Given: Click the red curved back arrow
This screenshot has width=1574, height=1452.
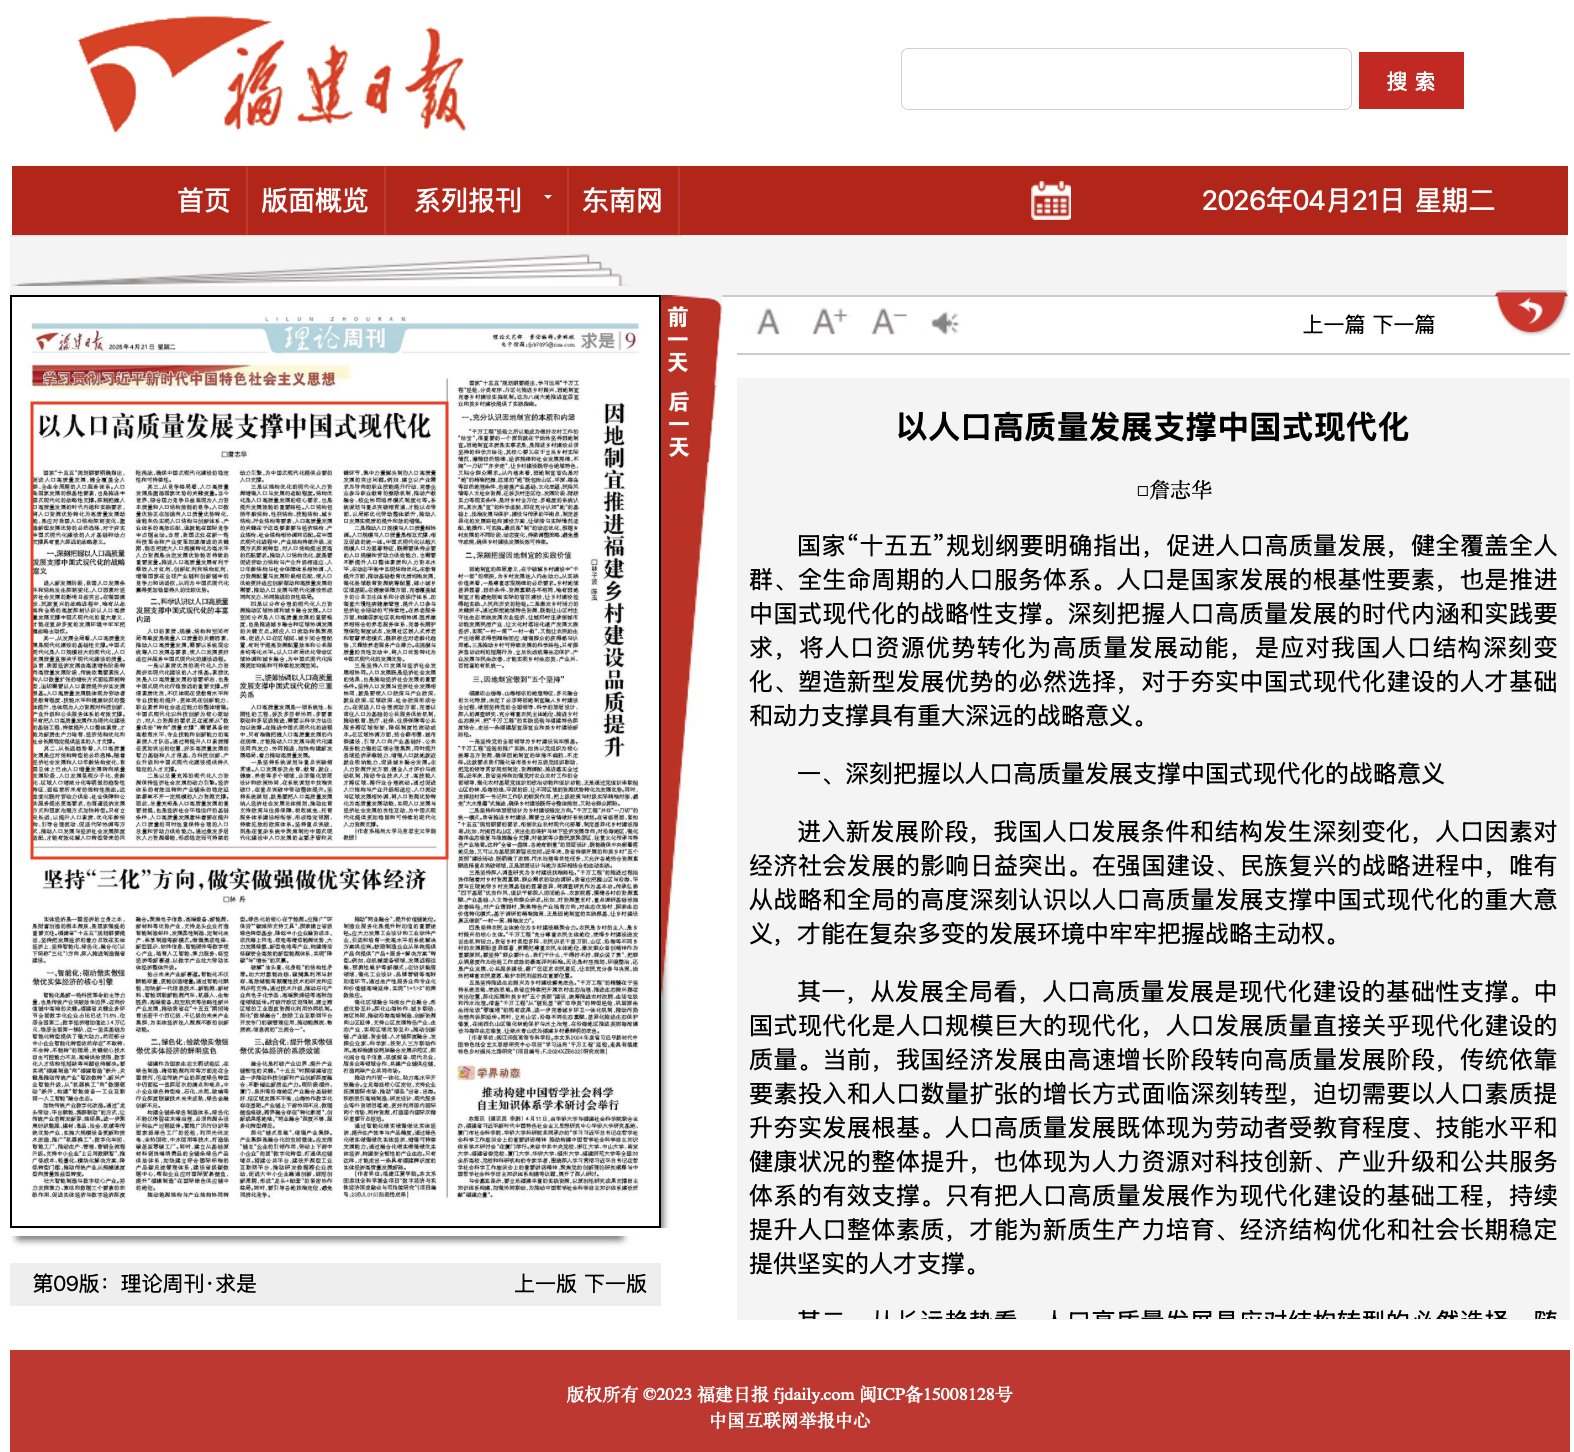Looking at the screenshot, I should (x=1530, y=312).
